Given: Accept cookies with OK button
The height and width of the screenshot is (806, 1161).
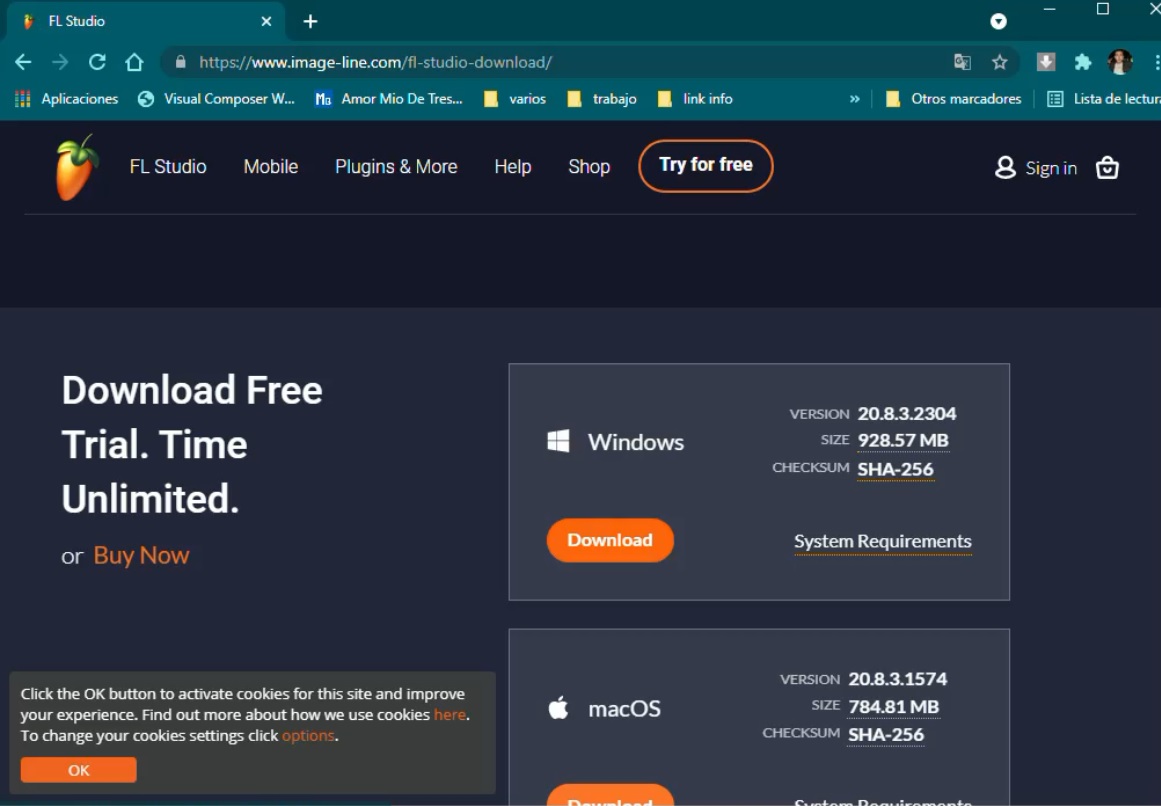Looking at the screenshot, I should (78, 770).
